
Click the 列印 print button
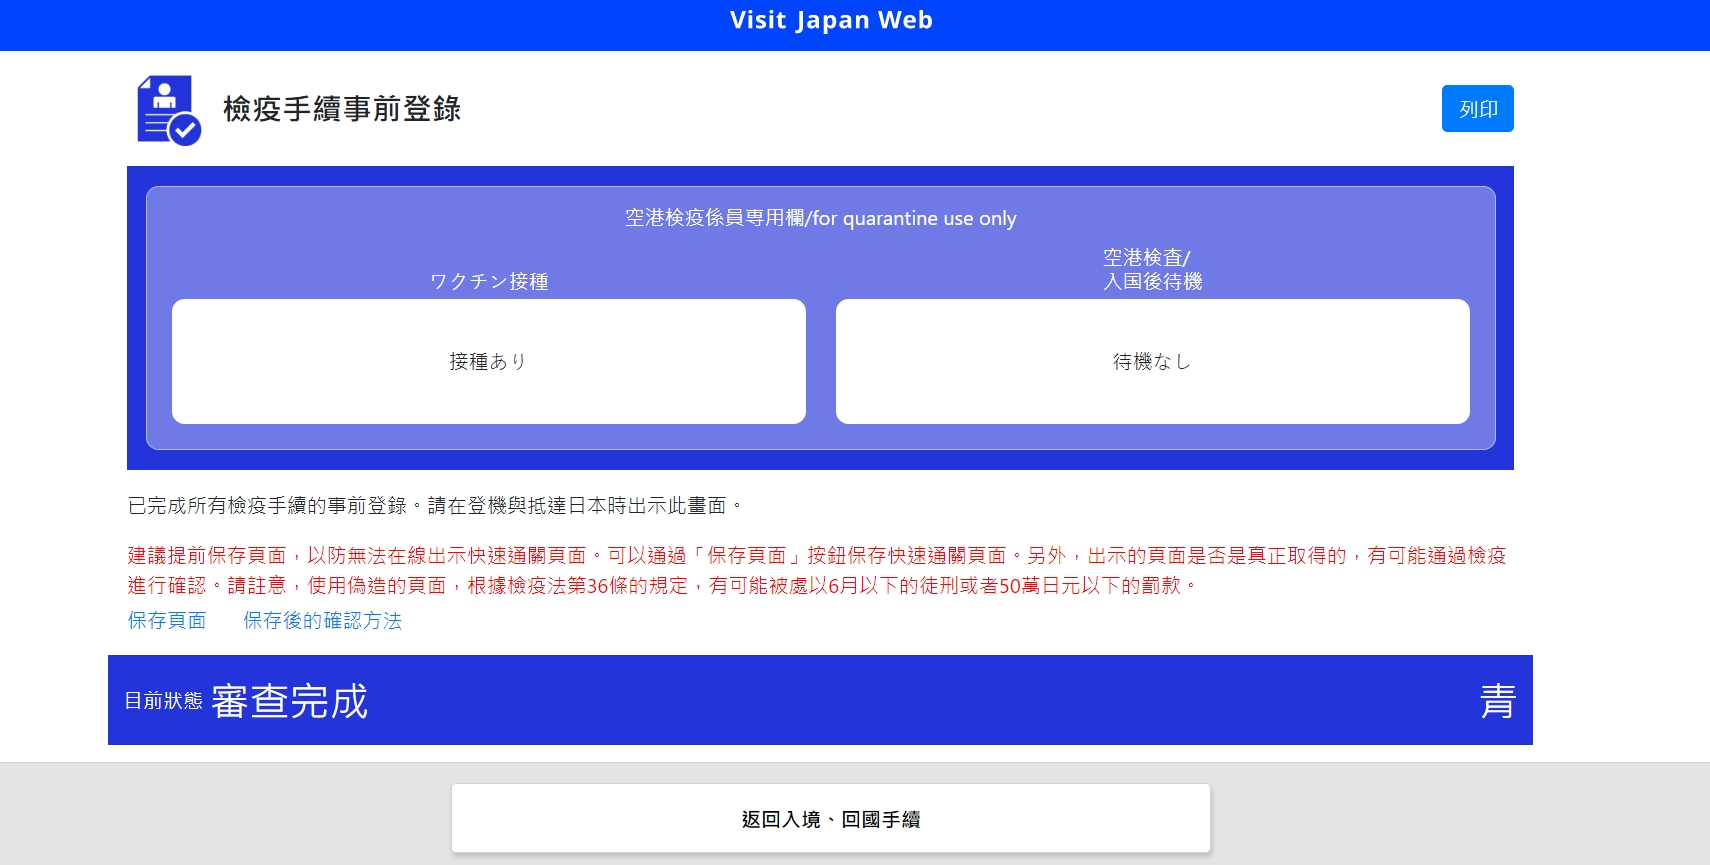[x=1477, y=108]
